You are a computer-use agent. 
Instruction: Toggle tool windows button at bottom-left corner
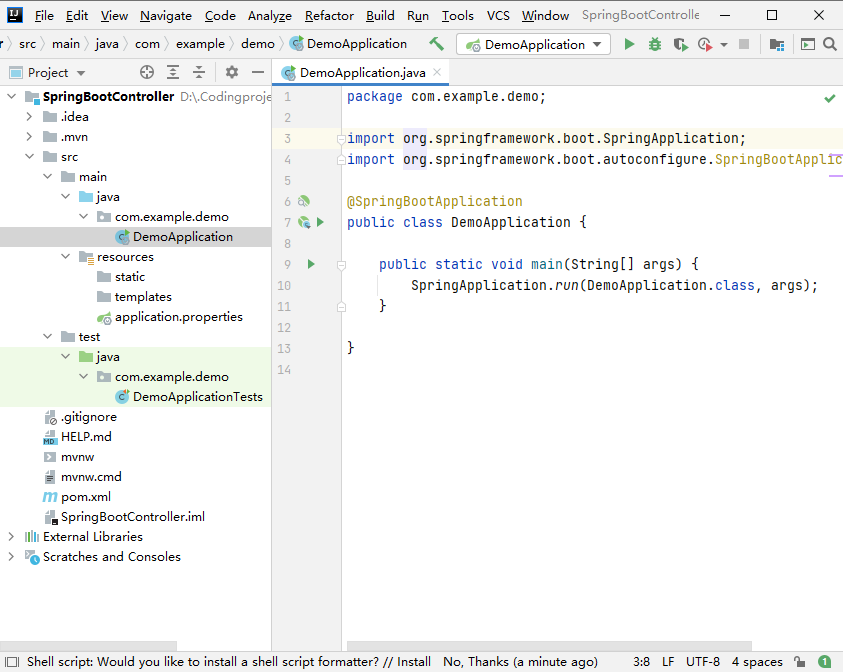coord(10,661)
